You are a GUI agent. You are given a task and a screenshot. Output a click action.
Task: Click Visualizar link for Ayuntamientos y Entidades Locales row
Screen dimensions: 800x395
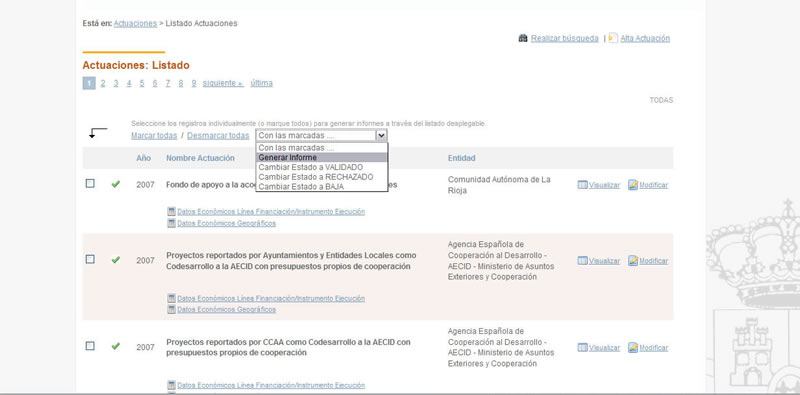[604, 261]
